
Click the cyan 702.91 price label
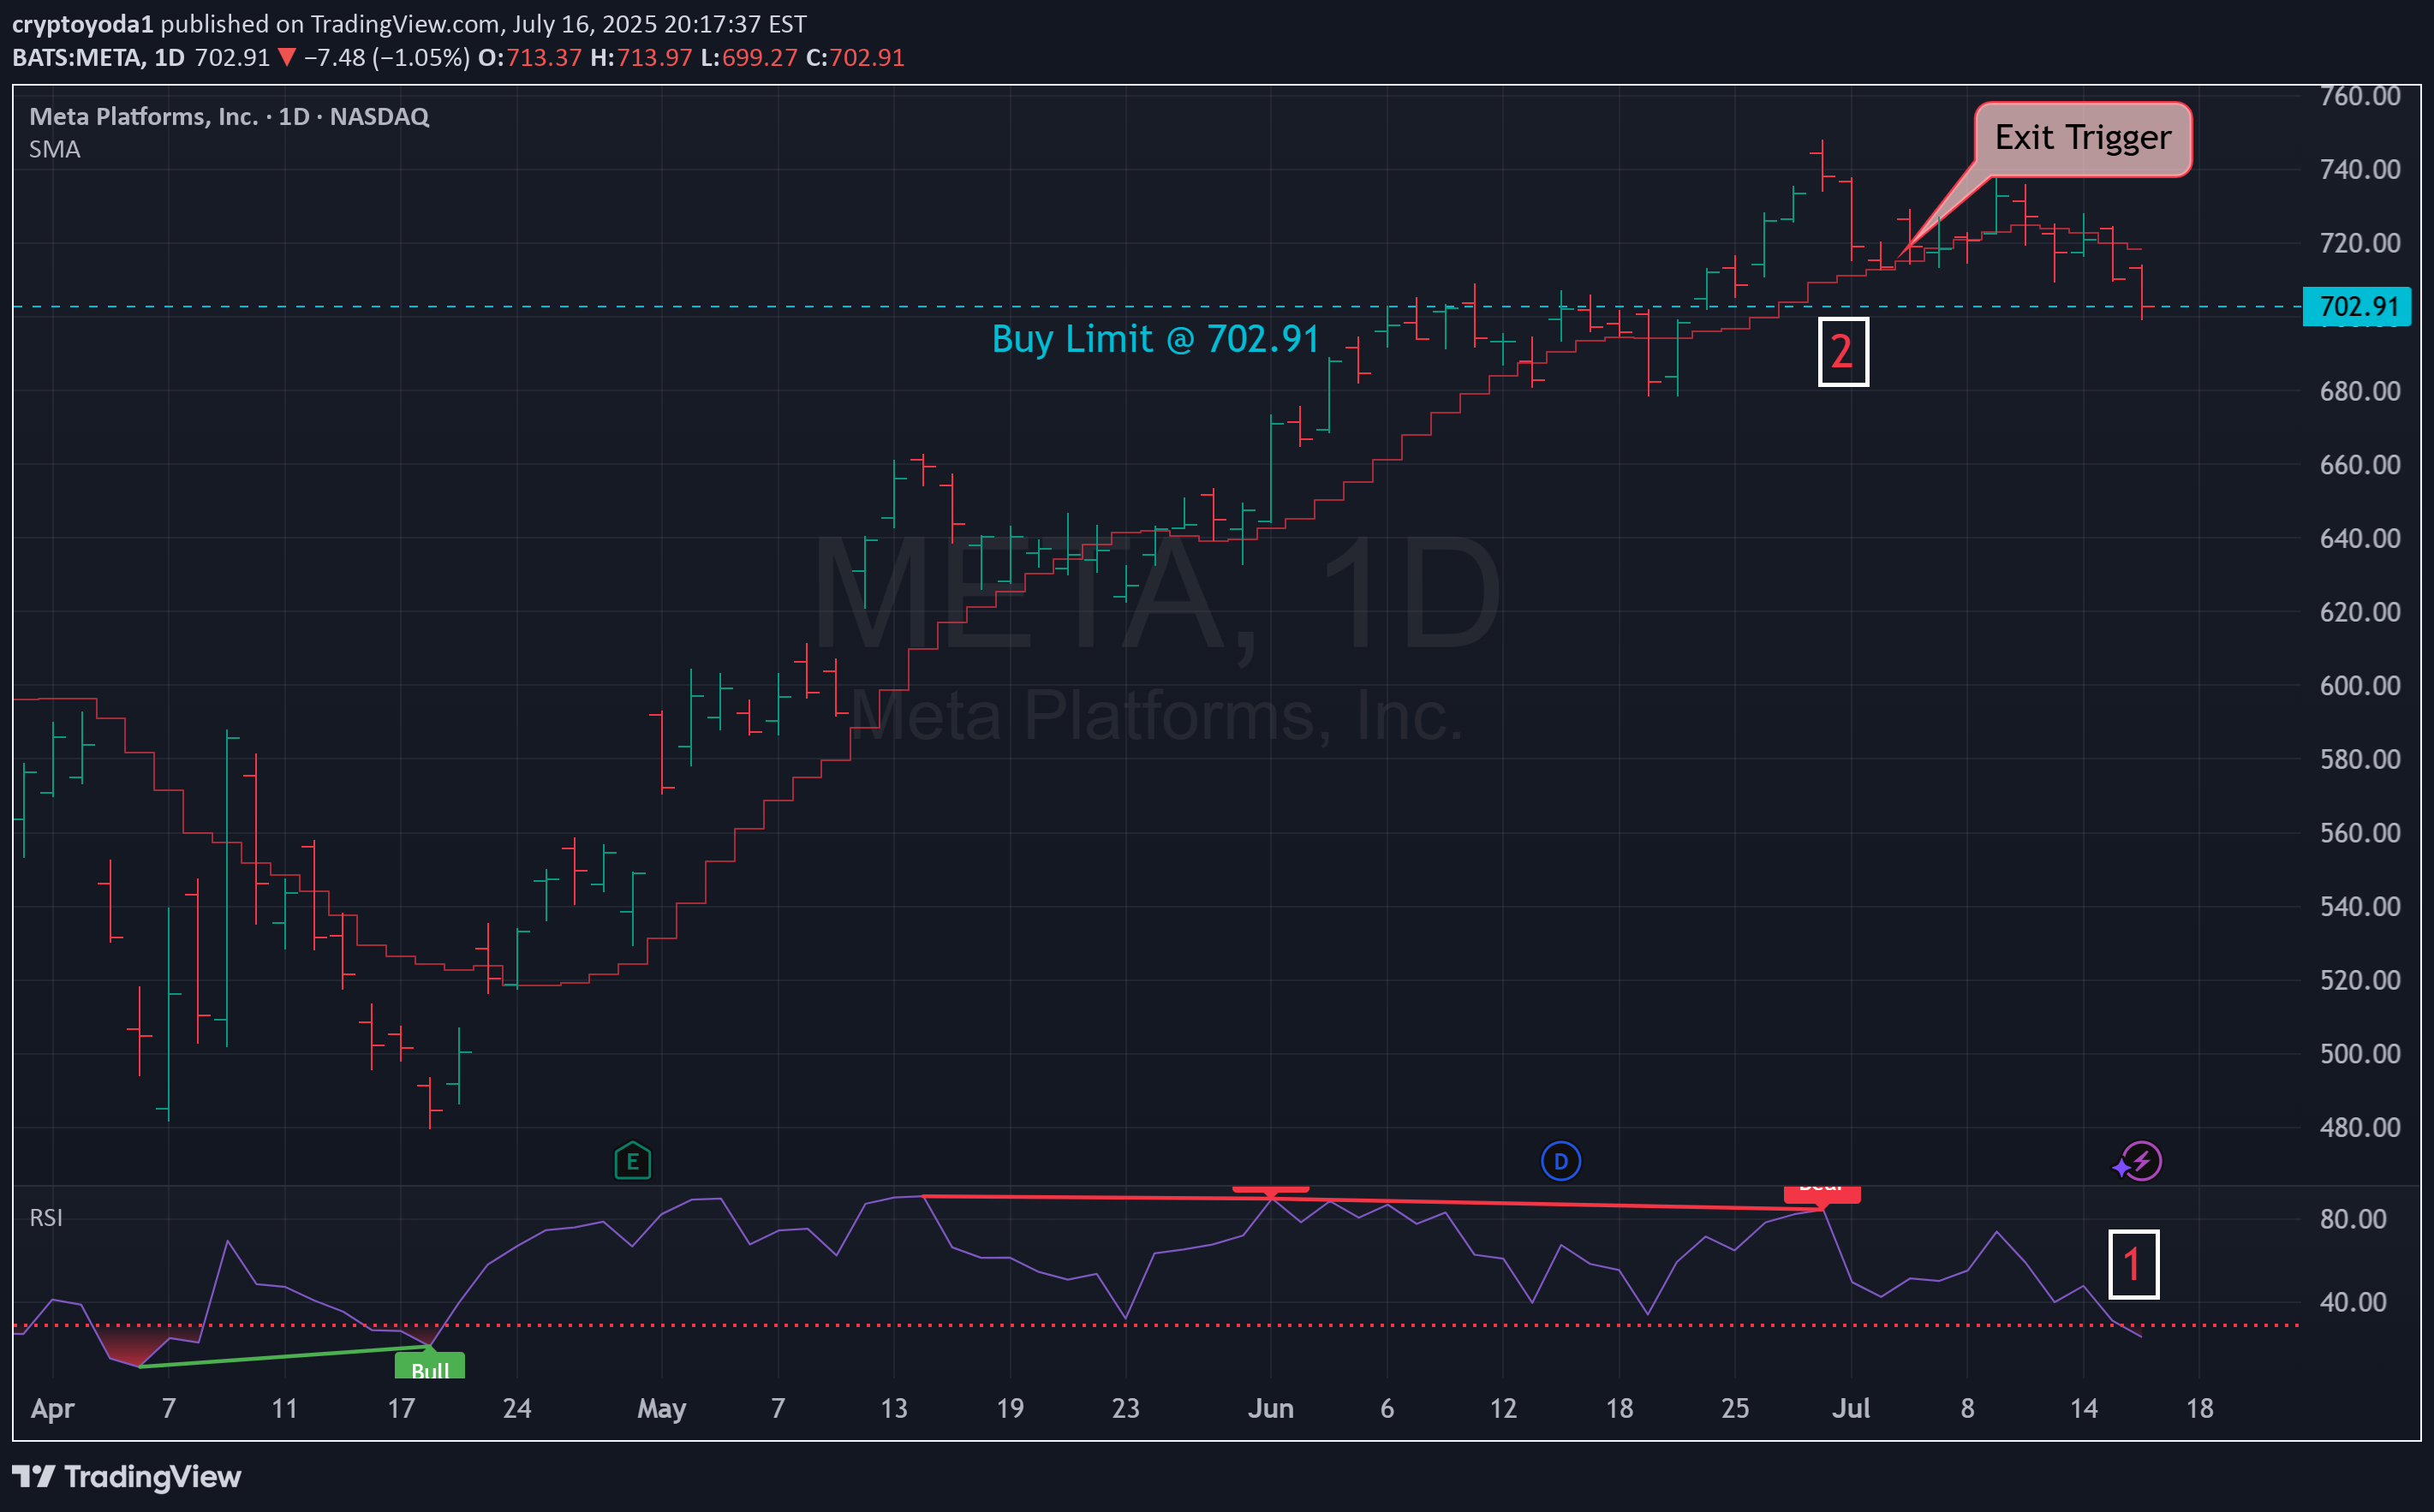2357,306
